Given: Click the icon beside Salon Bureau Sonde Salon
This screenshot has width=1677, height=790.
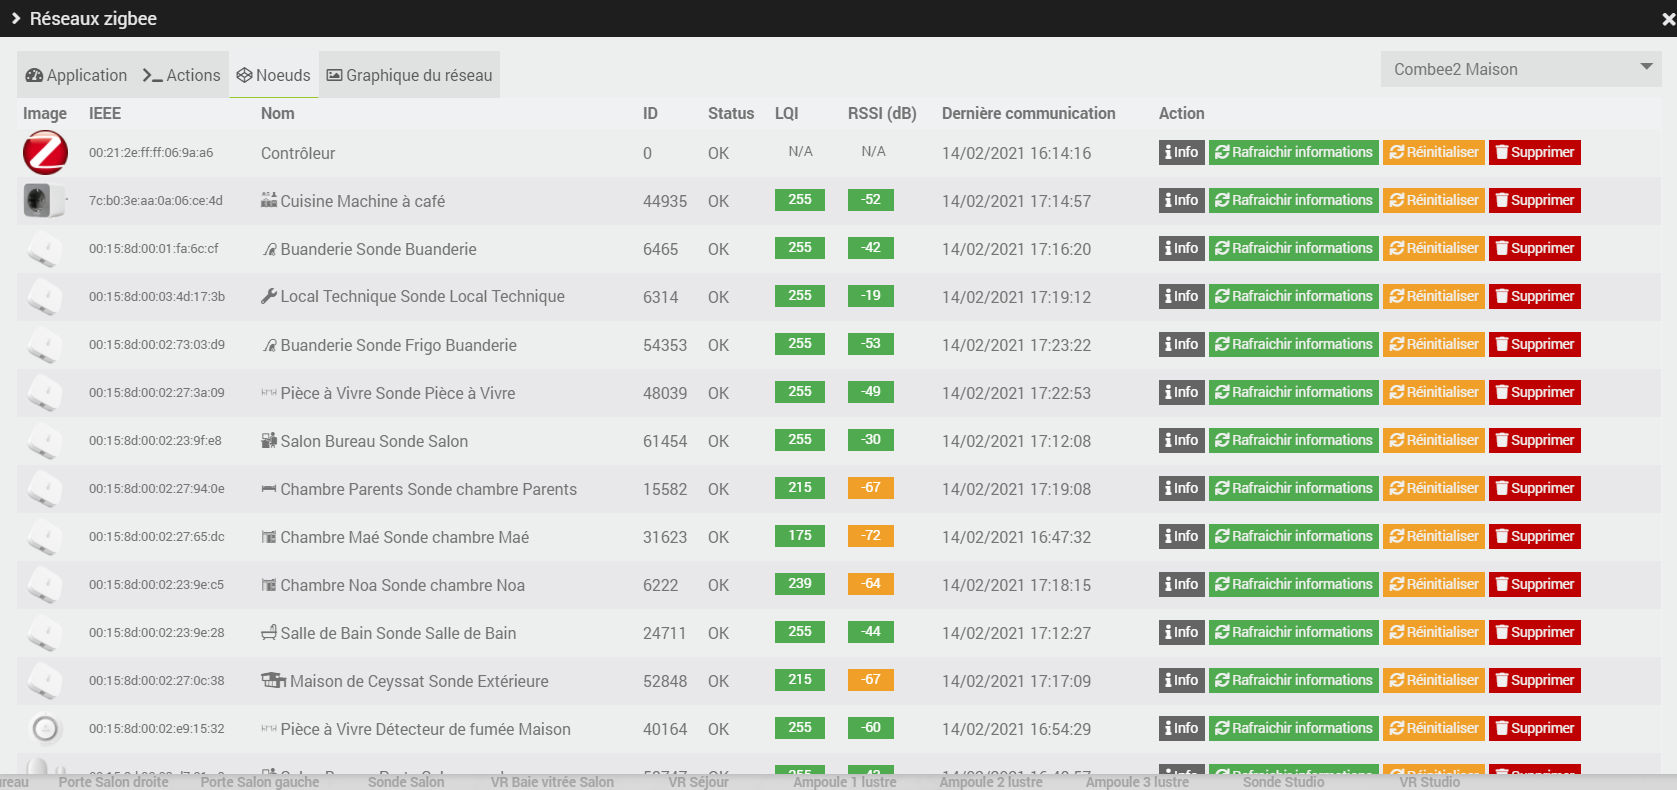Looking at the screenshot, I should tap(268, 441).
